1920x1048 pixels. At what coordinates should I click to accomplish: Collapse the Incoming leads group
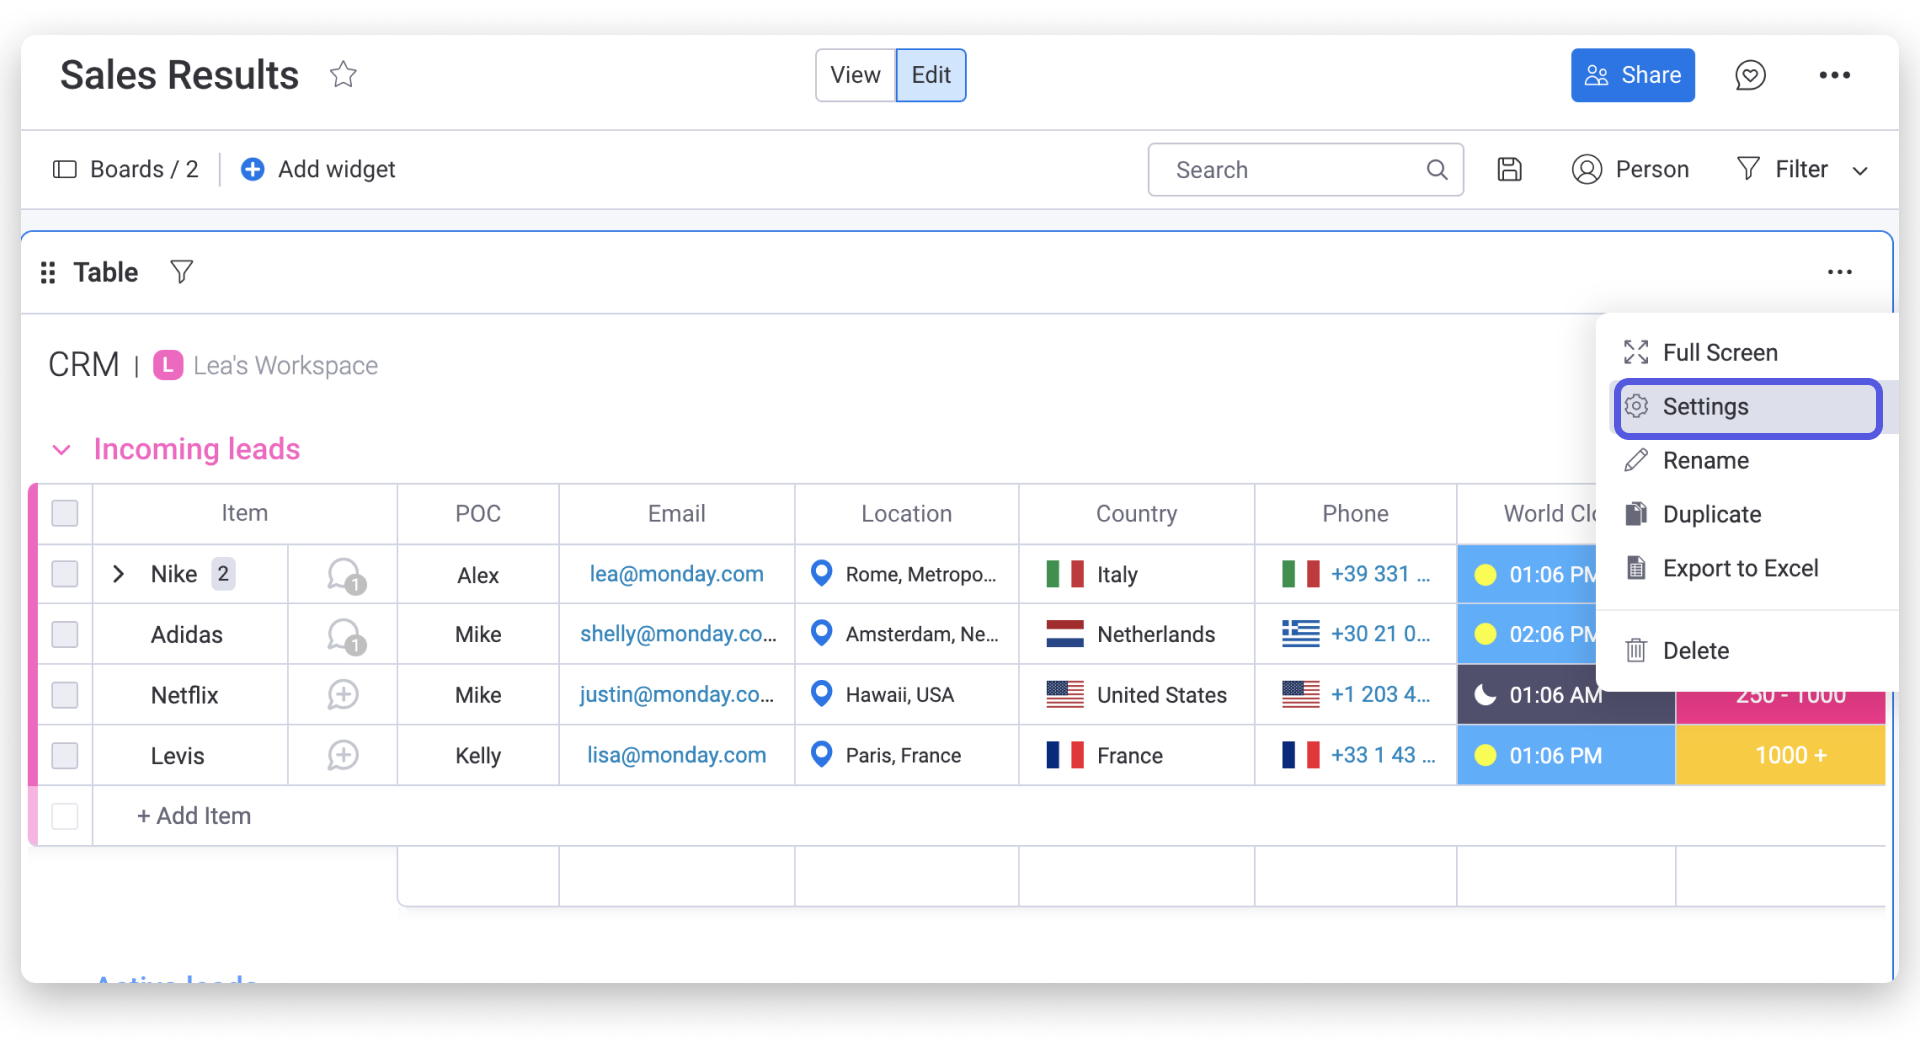(x=62, y=450)
